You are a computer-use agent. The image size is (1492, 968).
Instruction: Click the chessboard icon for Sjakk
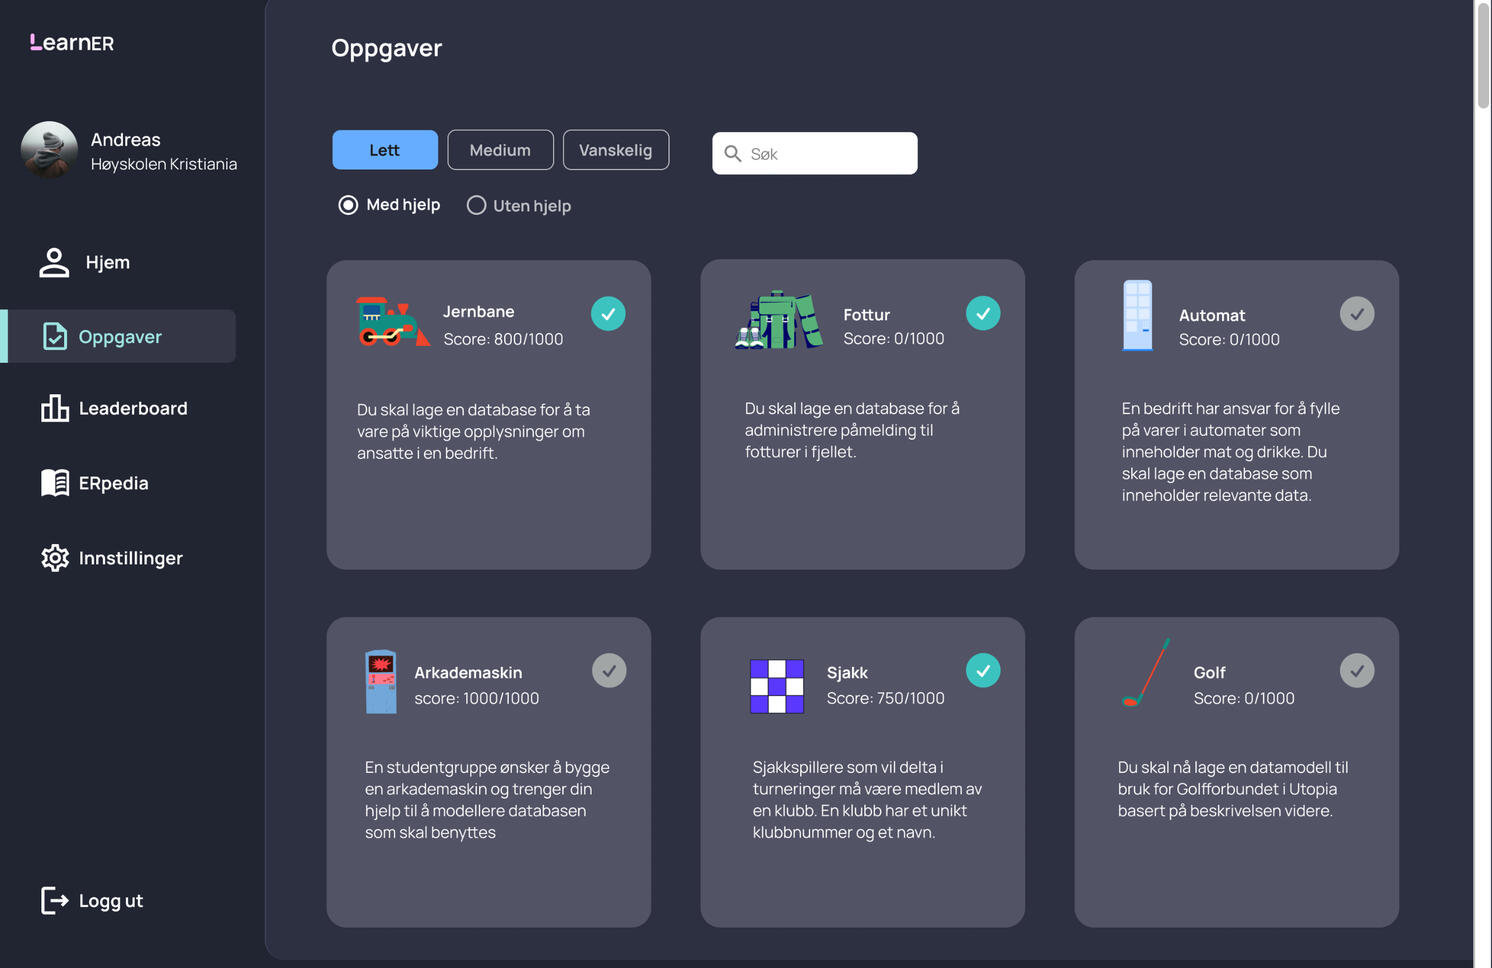777,686
